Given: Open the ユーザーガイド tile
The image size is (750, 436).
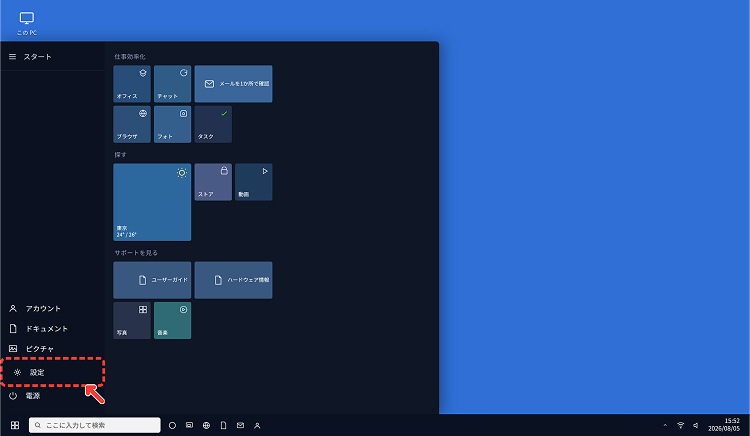Looking at the screenshot, I should (x=152, y=280).
